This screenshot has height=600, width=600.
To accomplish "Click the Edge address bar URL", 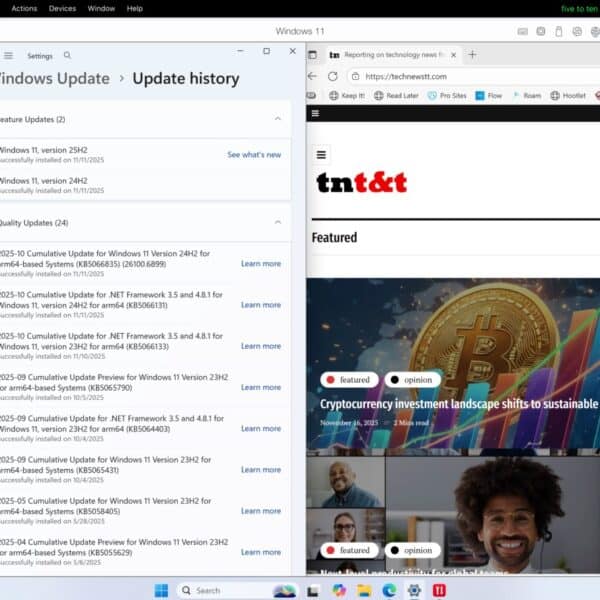I will click(x=406, y=77).
